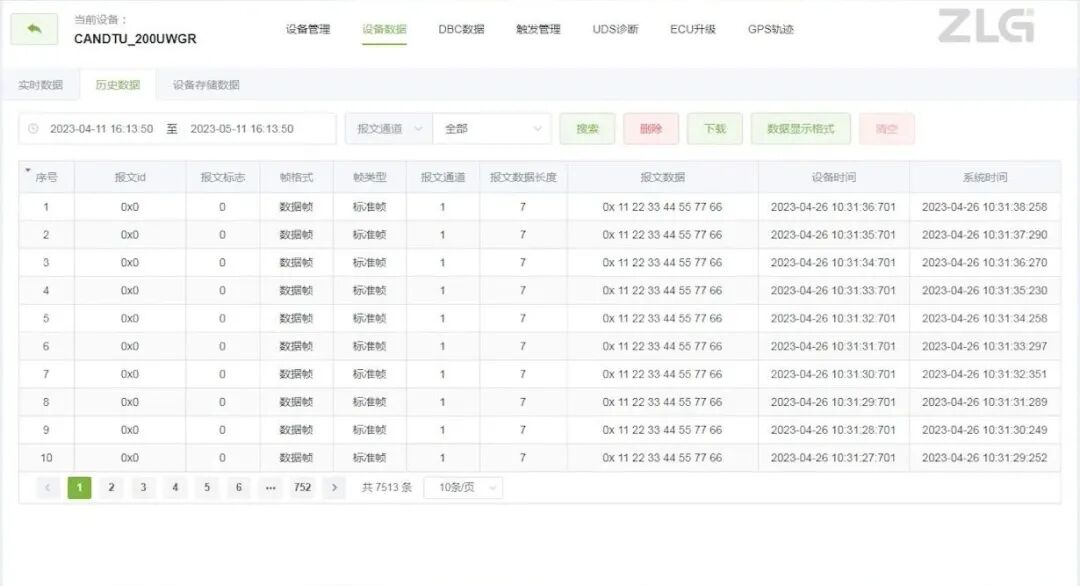This screenshot has width=1080, height=586.
Task: Switch to the 实时数据 sub-tab
Action: 41,85
